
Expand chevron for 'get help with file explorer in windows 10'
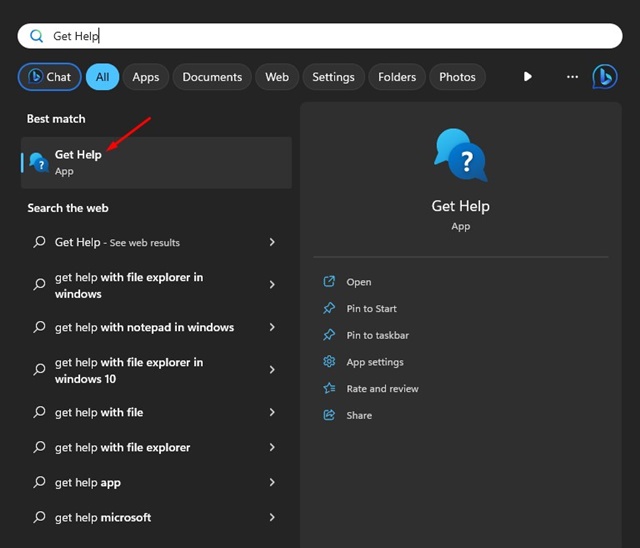(272, 370)
